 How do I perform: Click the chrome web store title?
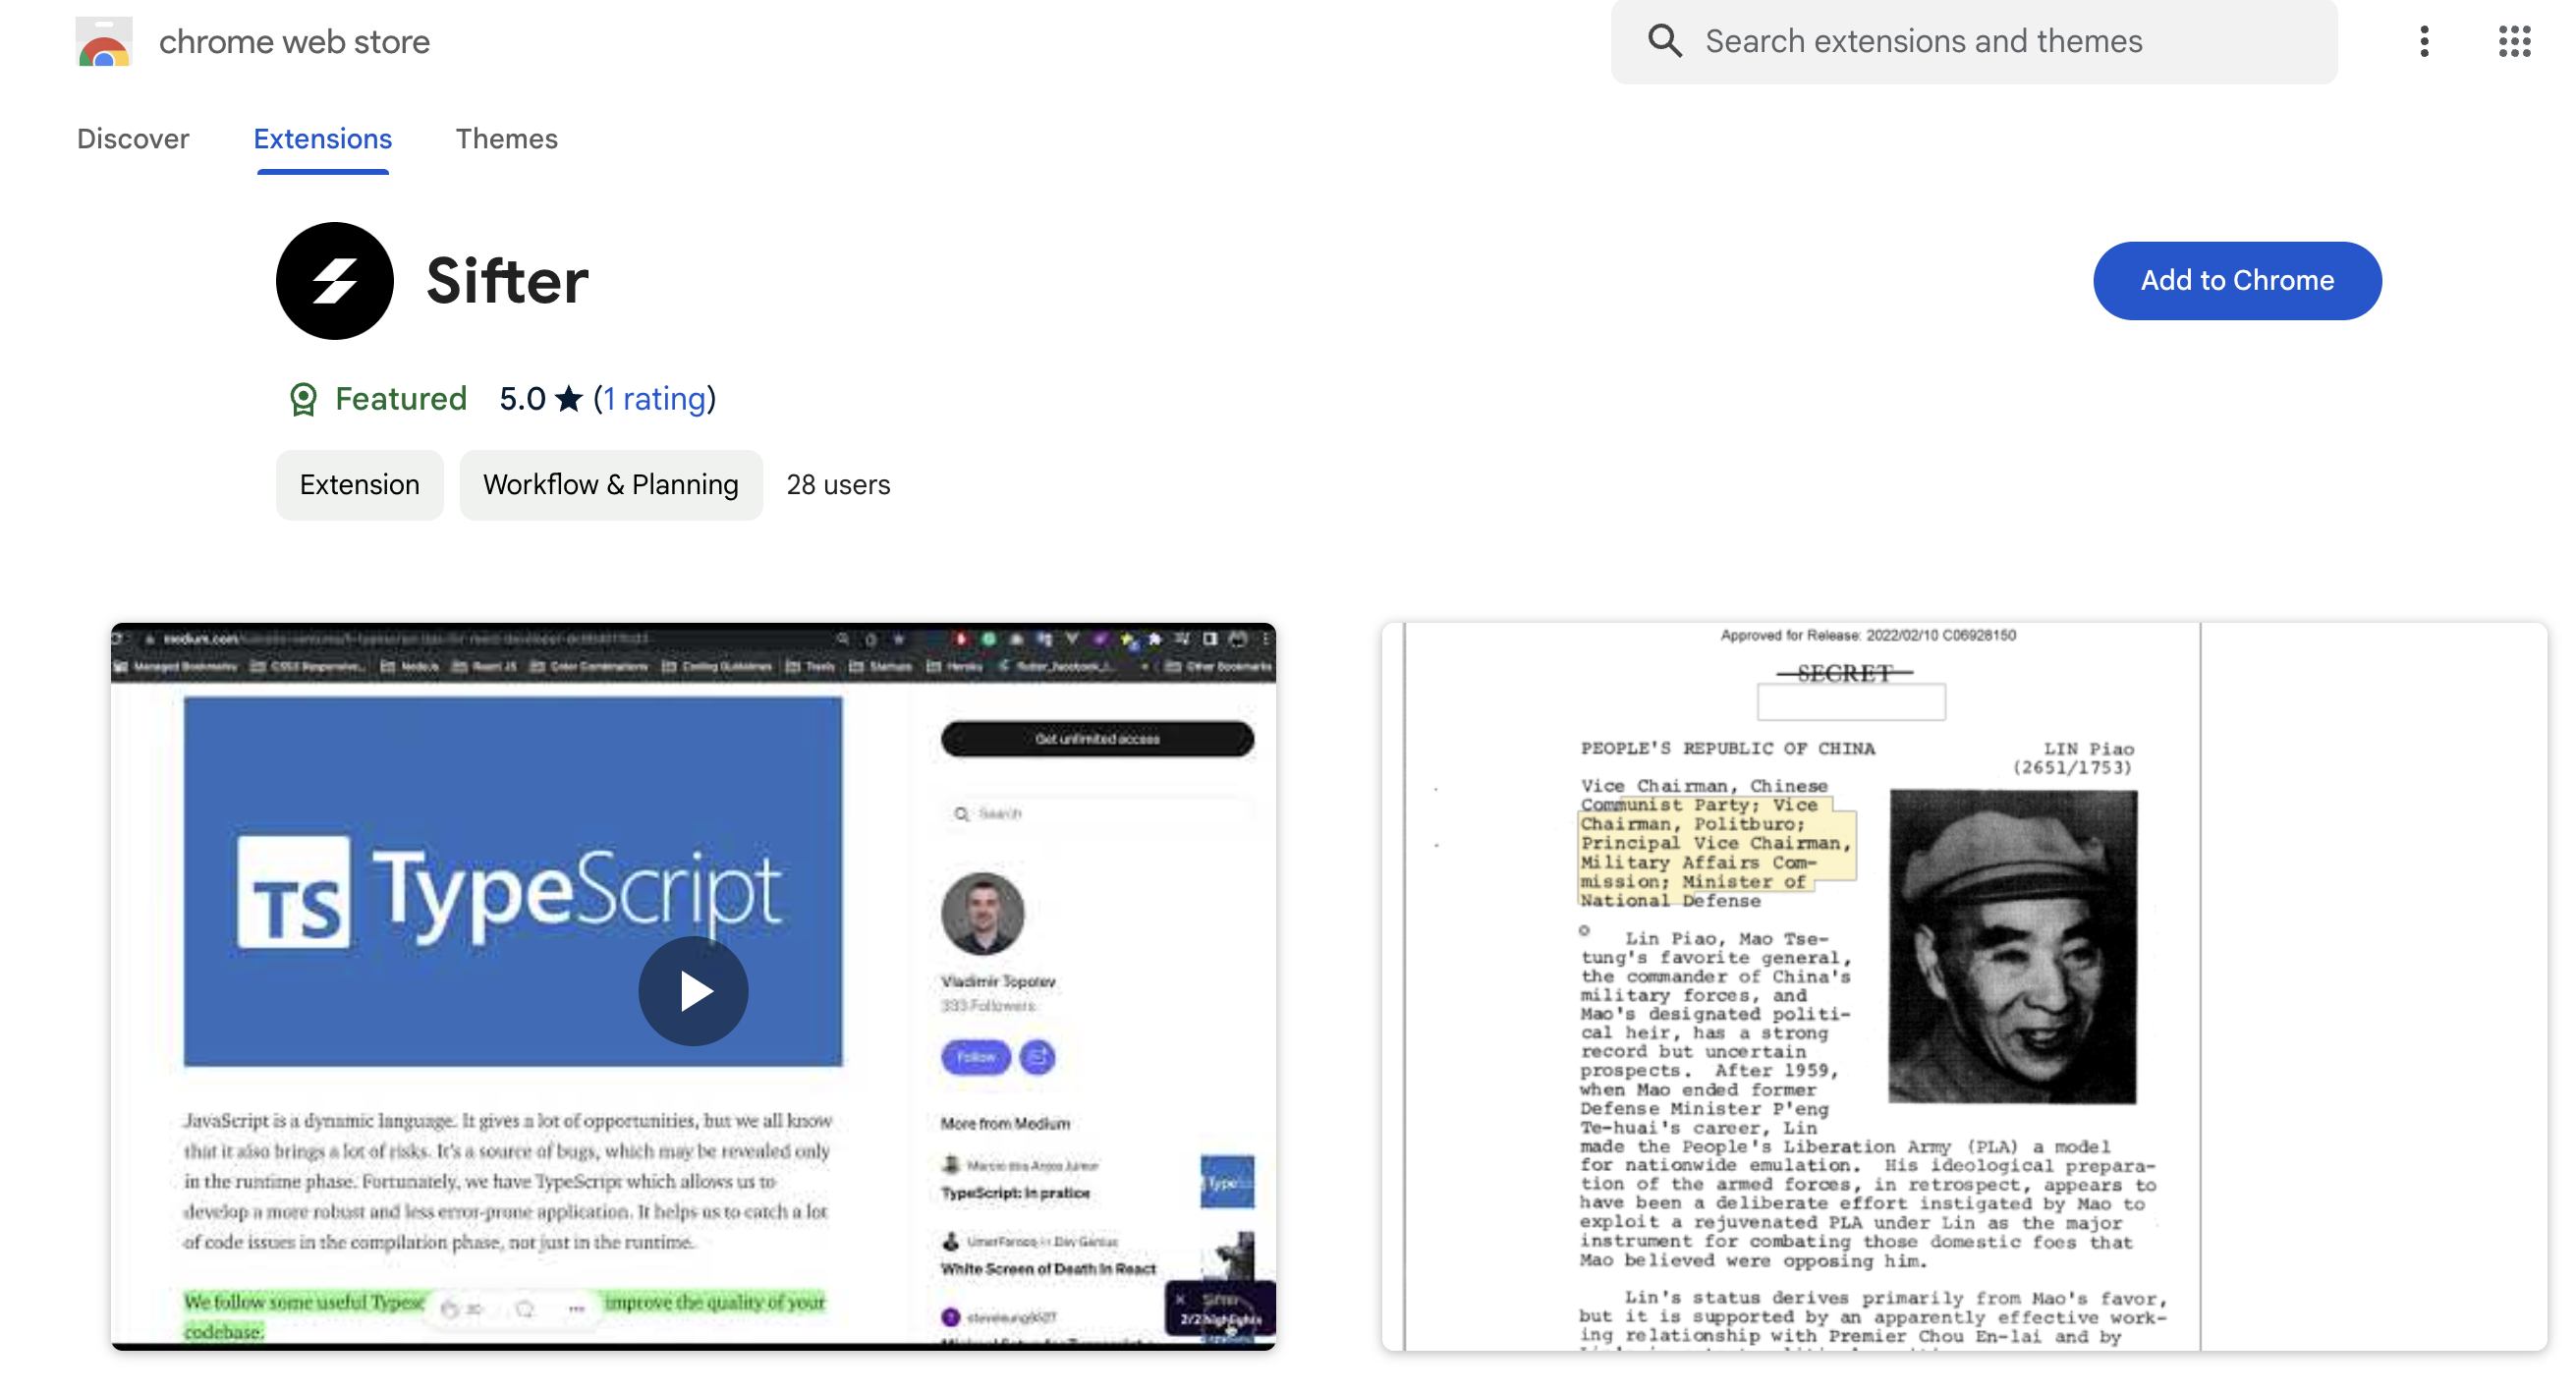coord(294,42)
